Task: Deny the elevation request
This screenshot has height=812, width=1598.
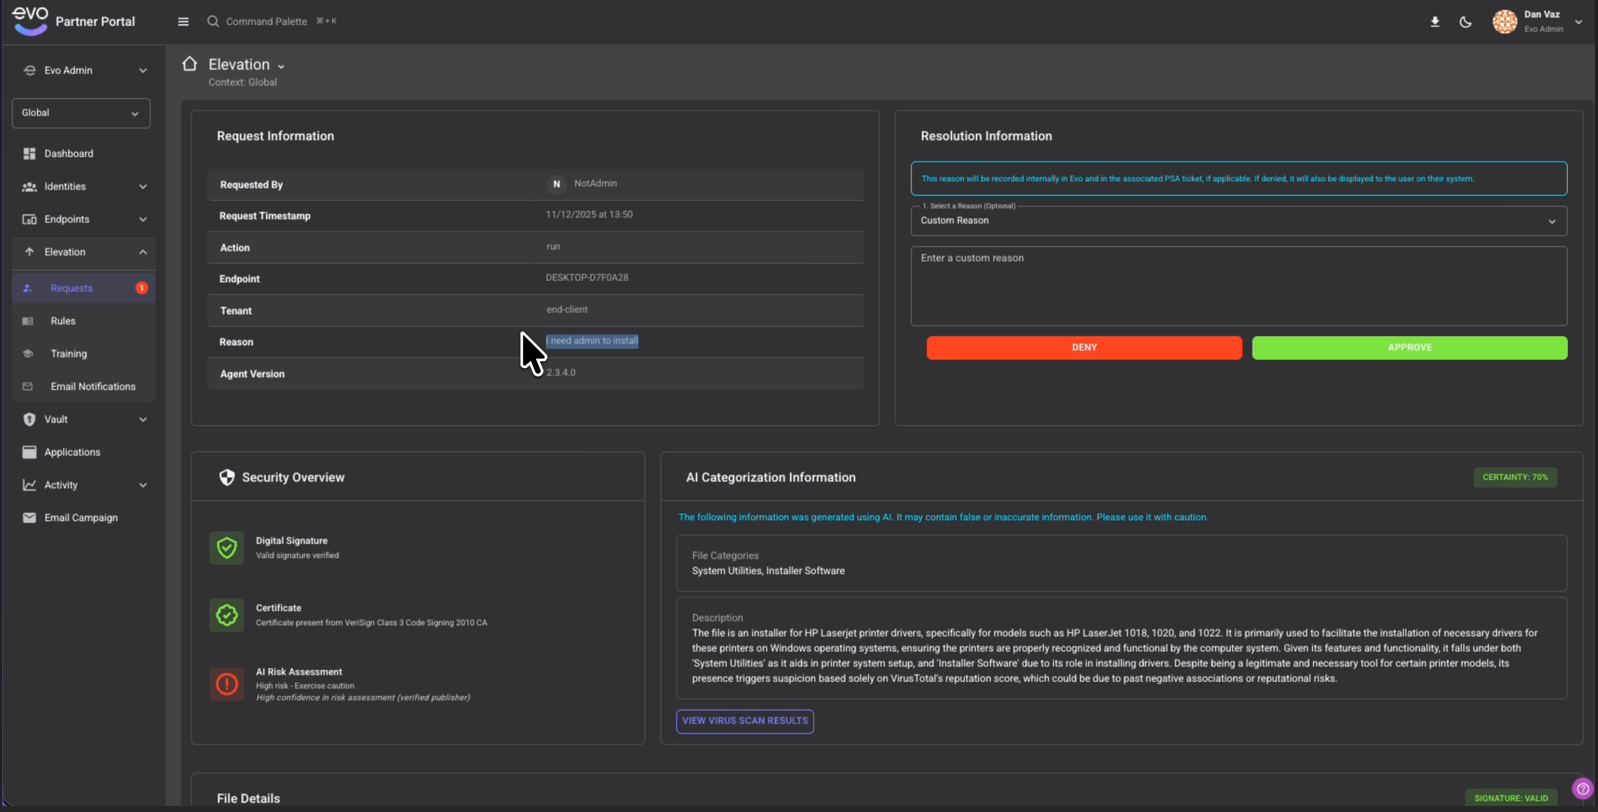Action: [1084, 348]
